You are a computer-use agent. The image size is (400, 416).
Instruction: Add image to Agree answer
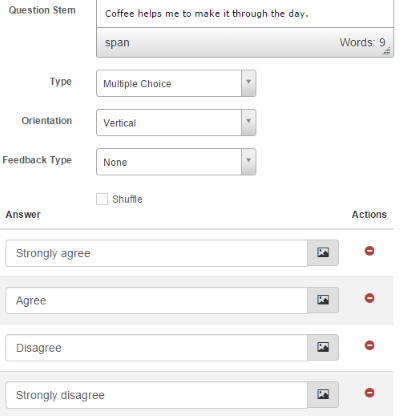coord(323,300)
